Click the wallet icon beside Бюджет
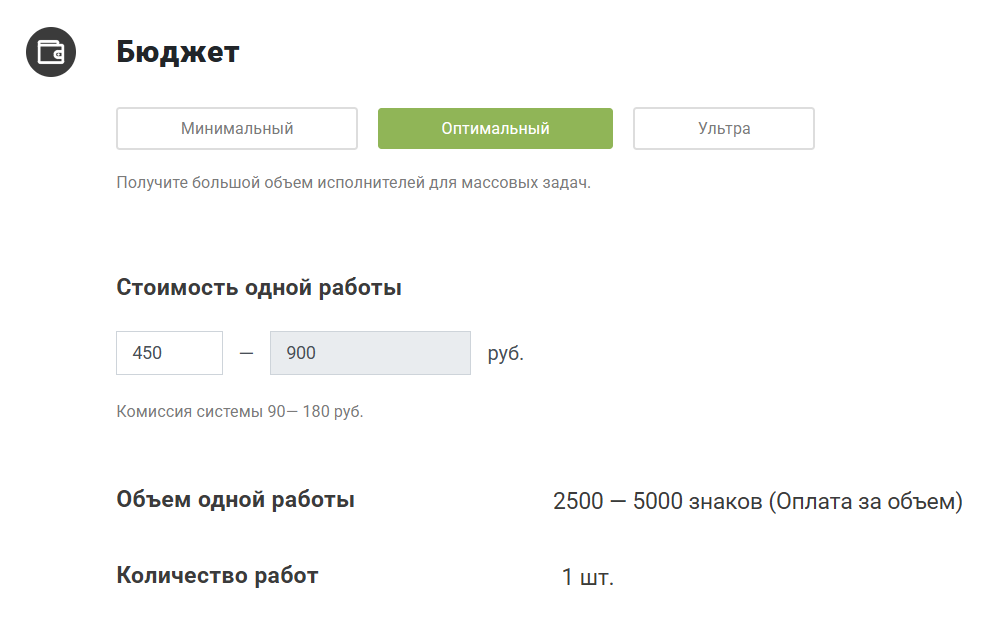This screenshot has height=623, width=986. tap(51, 52)
